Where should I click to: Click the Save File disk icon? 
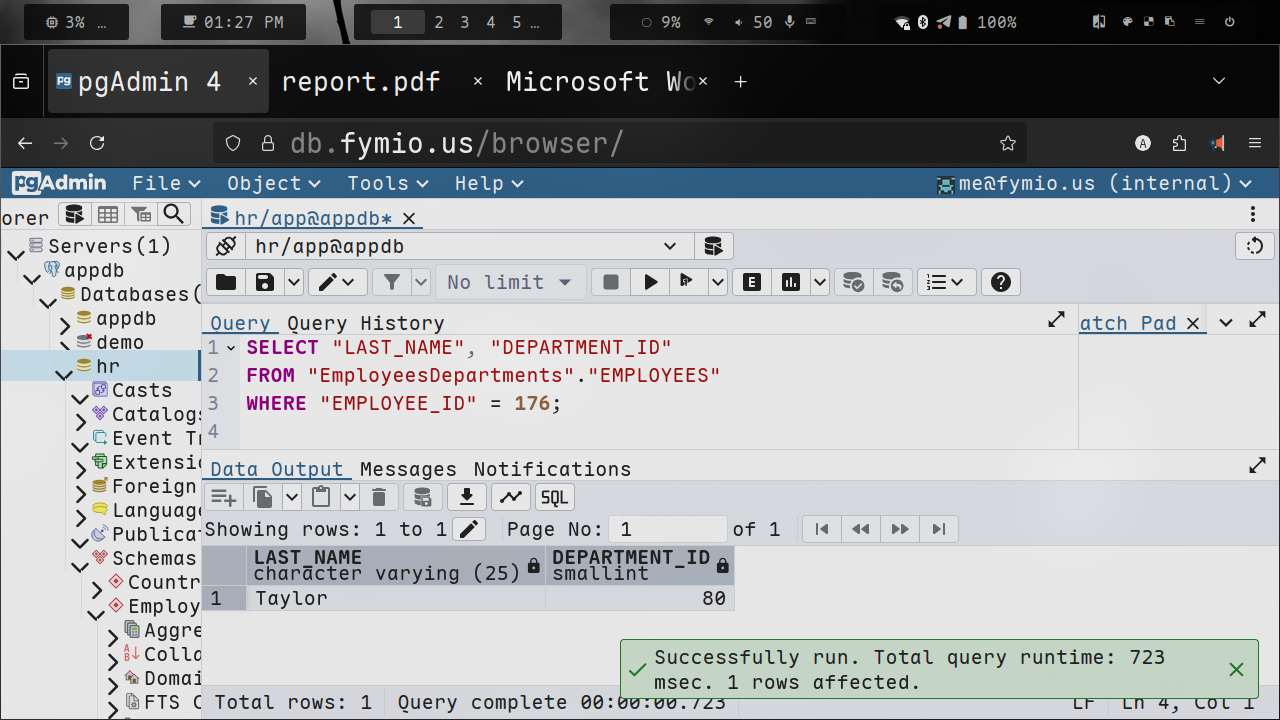click(x=264, y=282)
